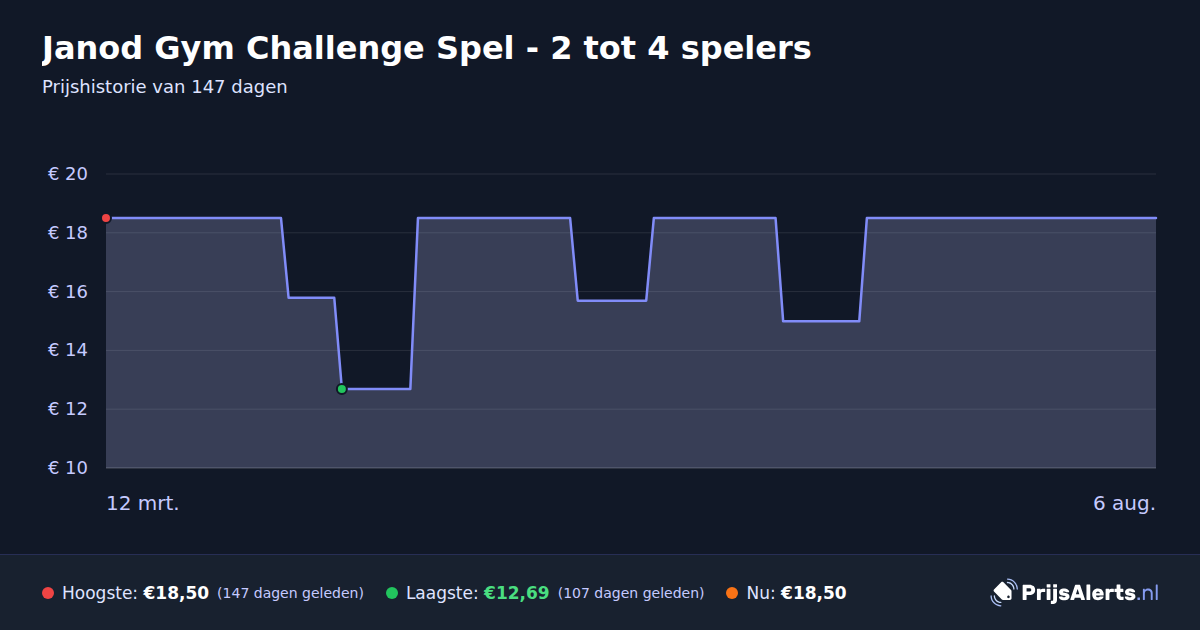Click the 107 dagen geleden text
This screenshot has width=1200, height=630.
pyautogui.click(x=631, y=593)
